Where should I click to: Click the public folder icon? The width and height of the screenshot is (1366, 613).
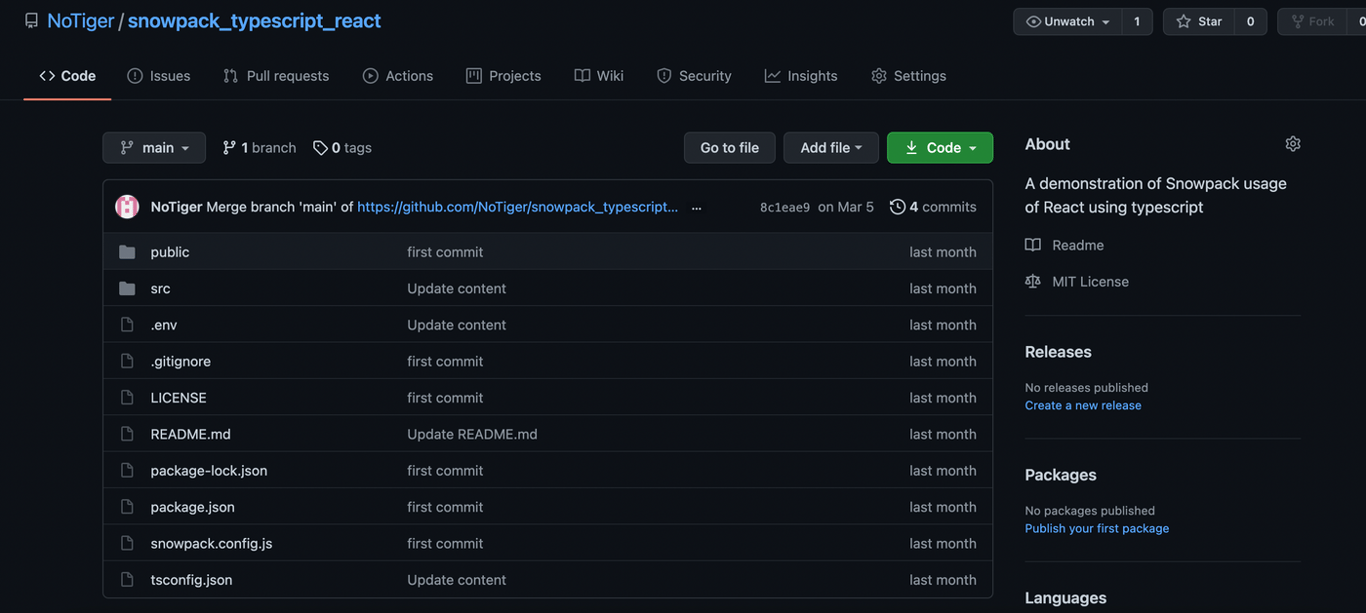[x=127, y=252]
